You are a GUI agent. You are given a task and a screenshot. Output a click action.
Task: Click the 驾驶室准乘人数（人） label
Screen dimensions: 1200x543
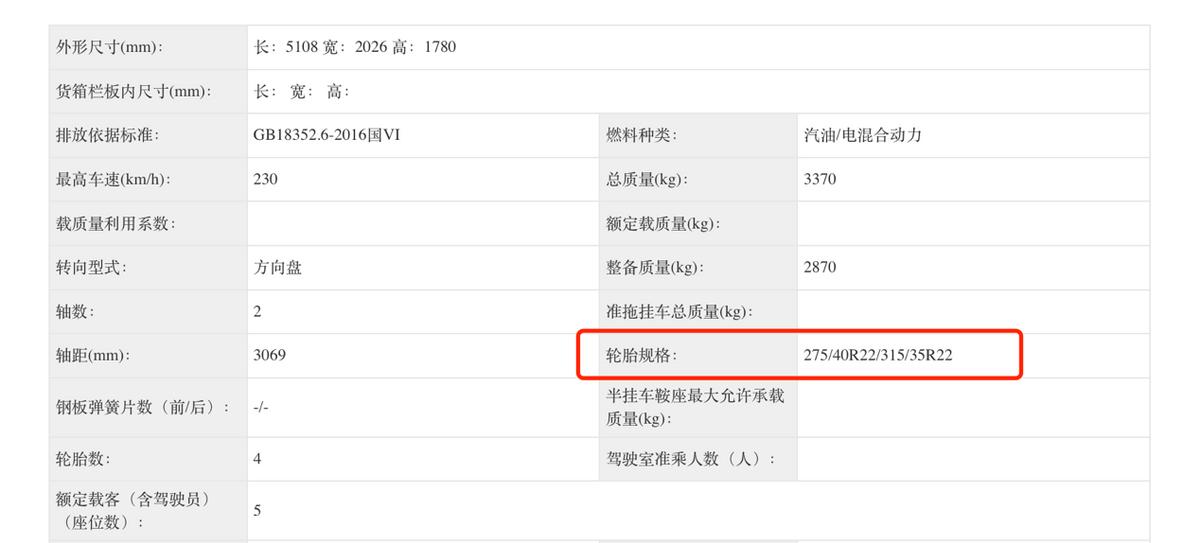click(691, 459)
